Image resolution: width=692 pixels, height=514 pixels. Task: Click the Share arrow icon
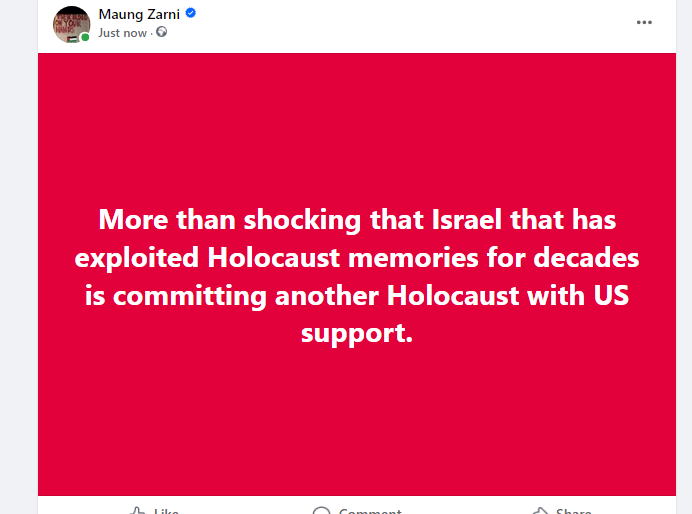point(541,511)
